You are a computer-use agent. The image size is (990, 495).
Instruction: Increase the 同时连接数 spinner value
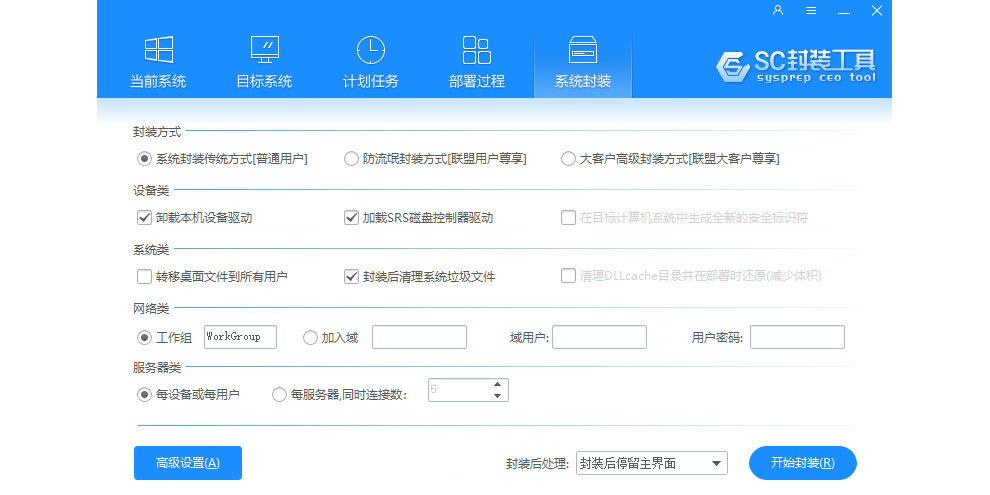(497, 384)
